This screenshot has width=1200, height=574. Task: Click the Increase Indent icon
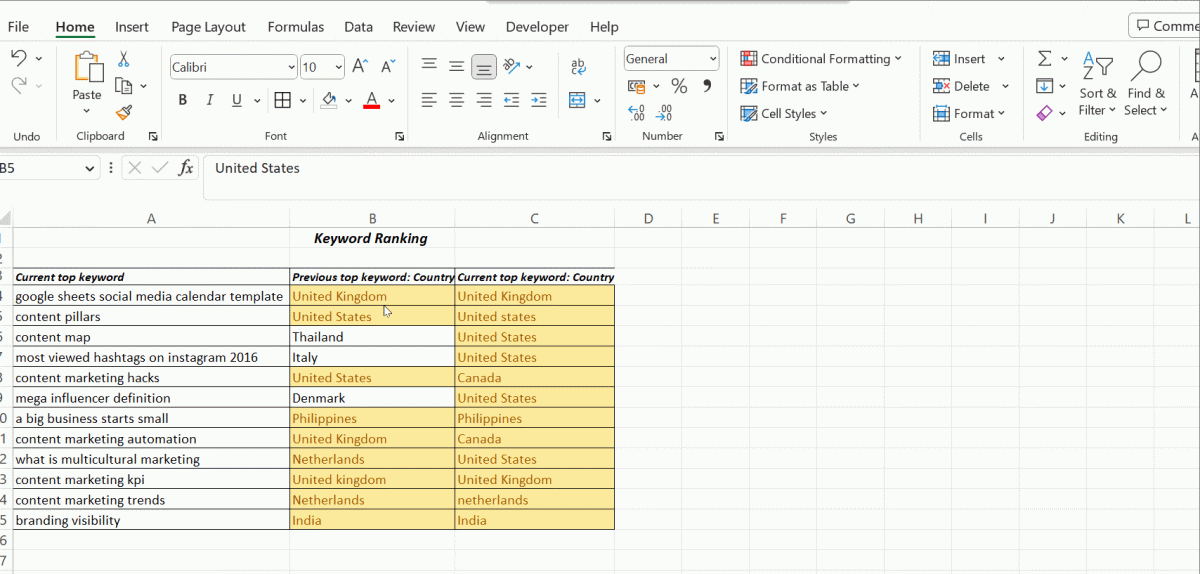tap(539, 100)
